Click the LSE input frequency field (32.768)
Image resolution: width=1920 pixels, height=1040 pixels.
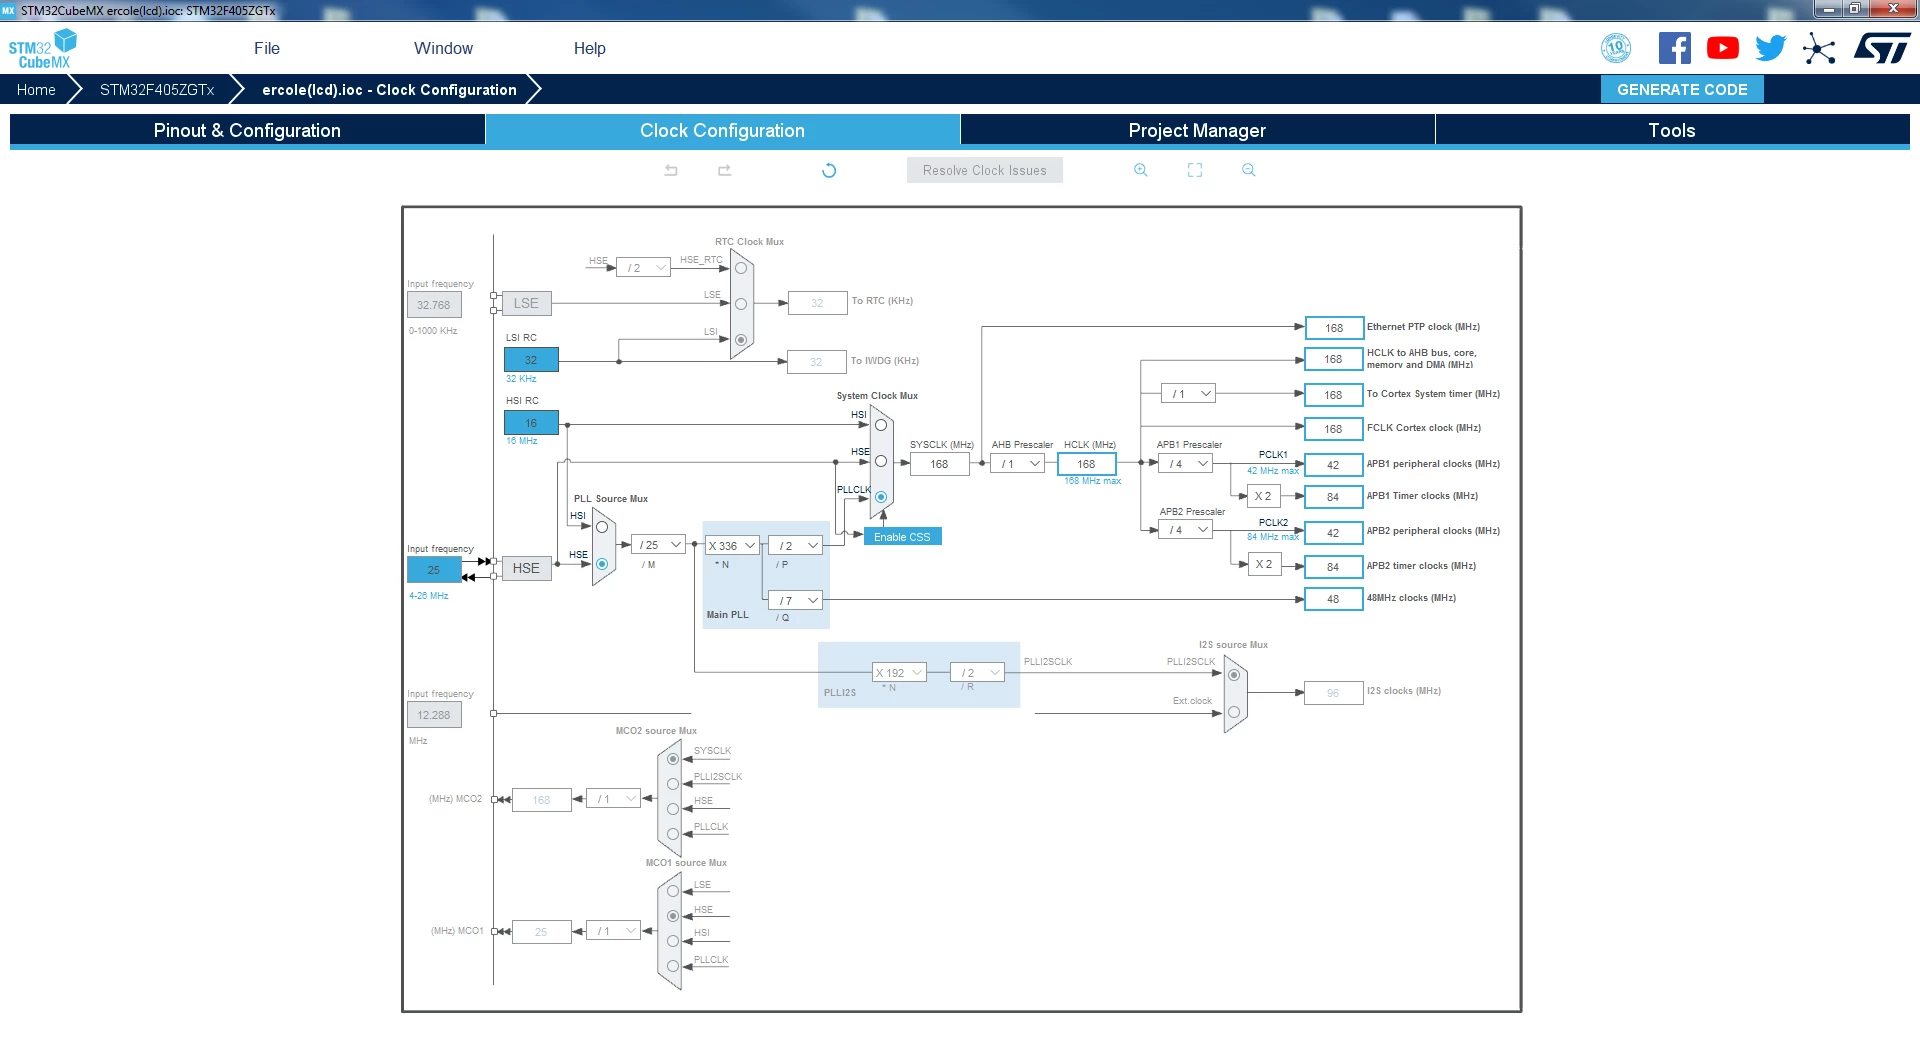(434, 305)
